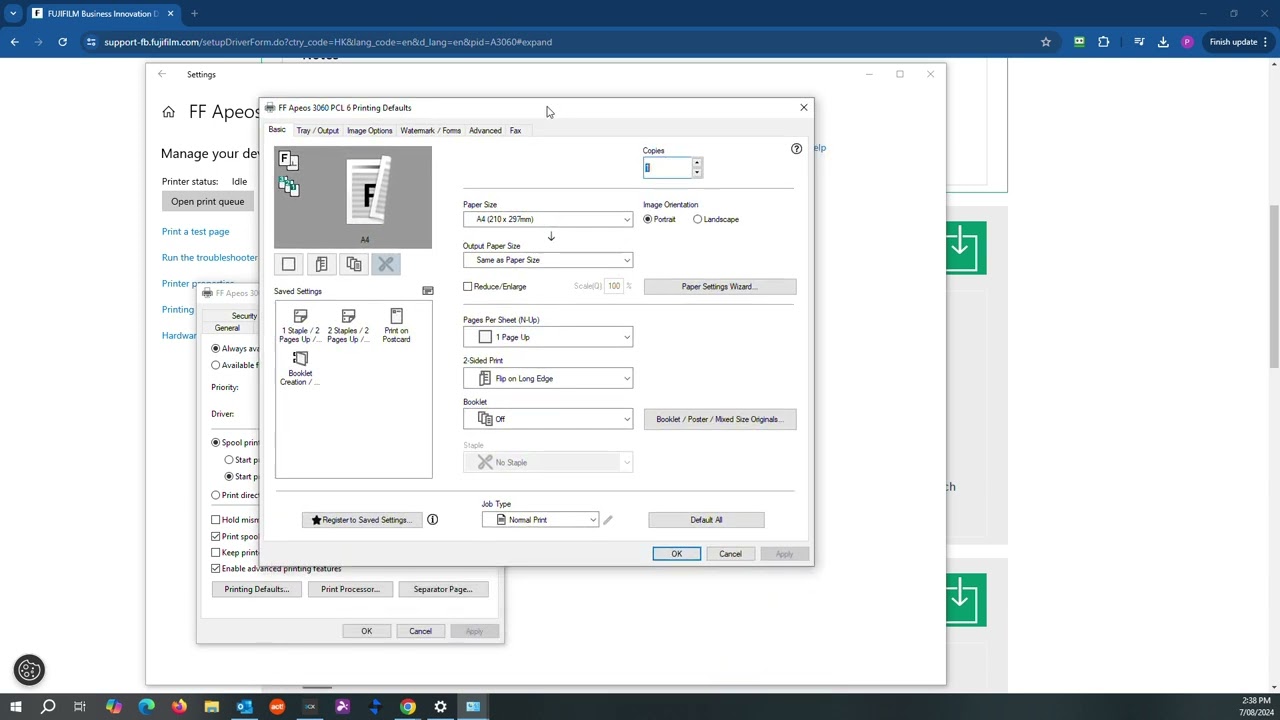Enable the Reduce/Enlarge checkbox
The image size is (1280, 720).
[468, 287]
